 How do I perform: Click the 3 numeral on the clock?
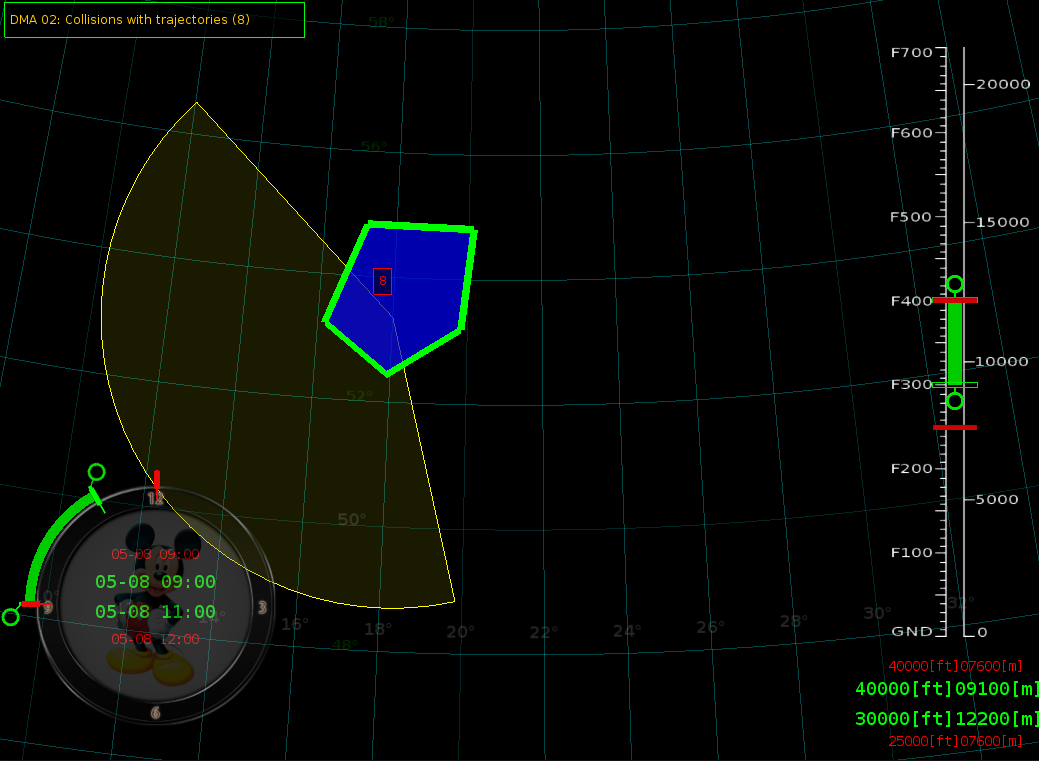pyautogui.click(x=262, y=607)
